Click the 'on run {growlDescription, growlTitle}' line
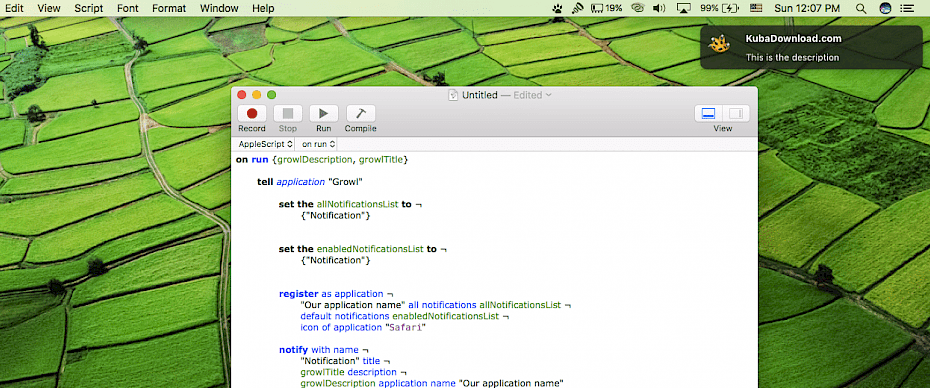 coord(322,160)
